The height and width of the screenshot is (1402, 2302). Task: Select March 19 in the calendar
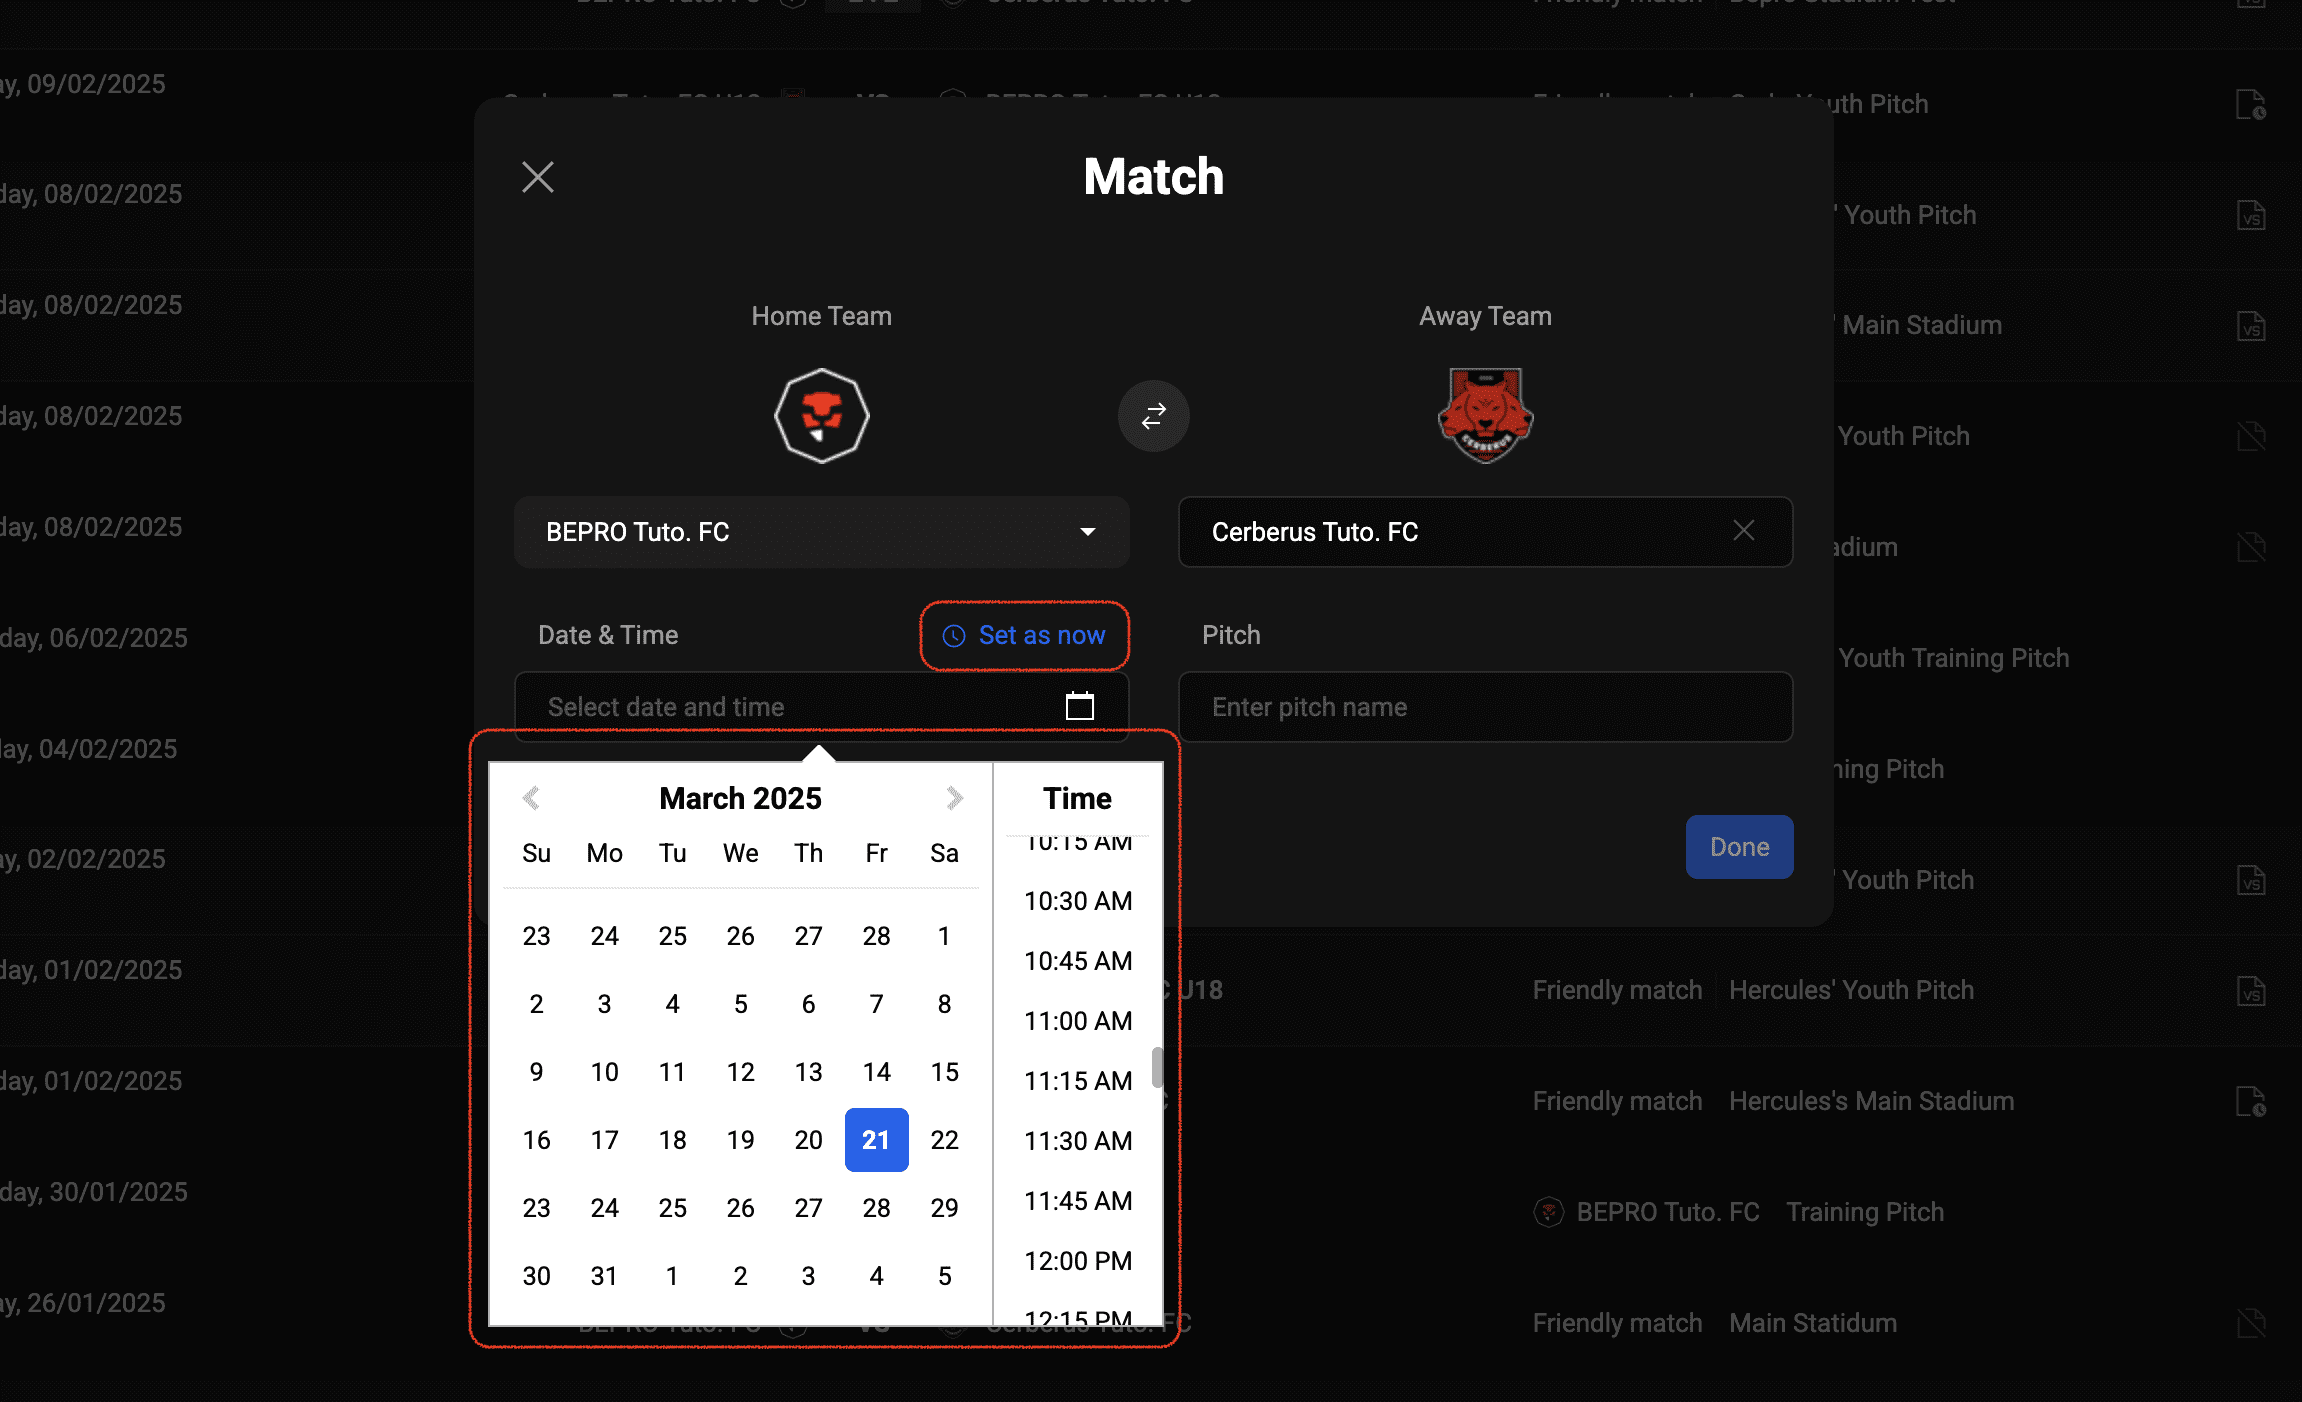pos(740,1140)
